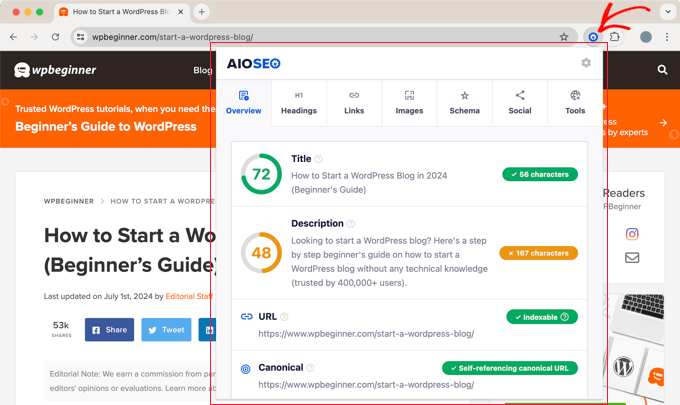This screenshot has width=680, height=405.
Task: Bookmark this page with the star icon
Action: pos(563,37)
